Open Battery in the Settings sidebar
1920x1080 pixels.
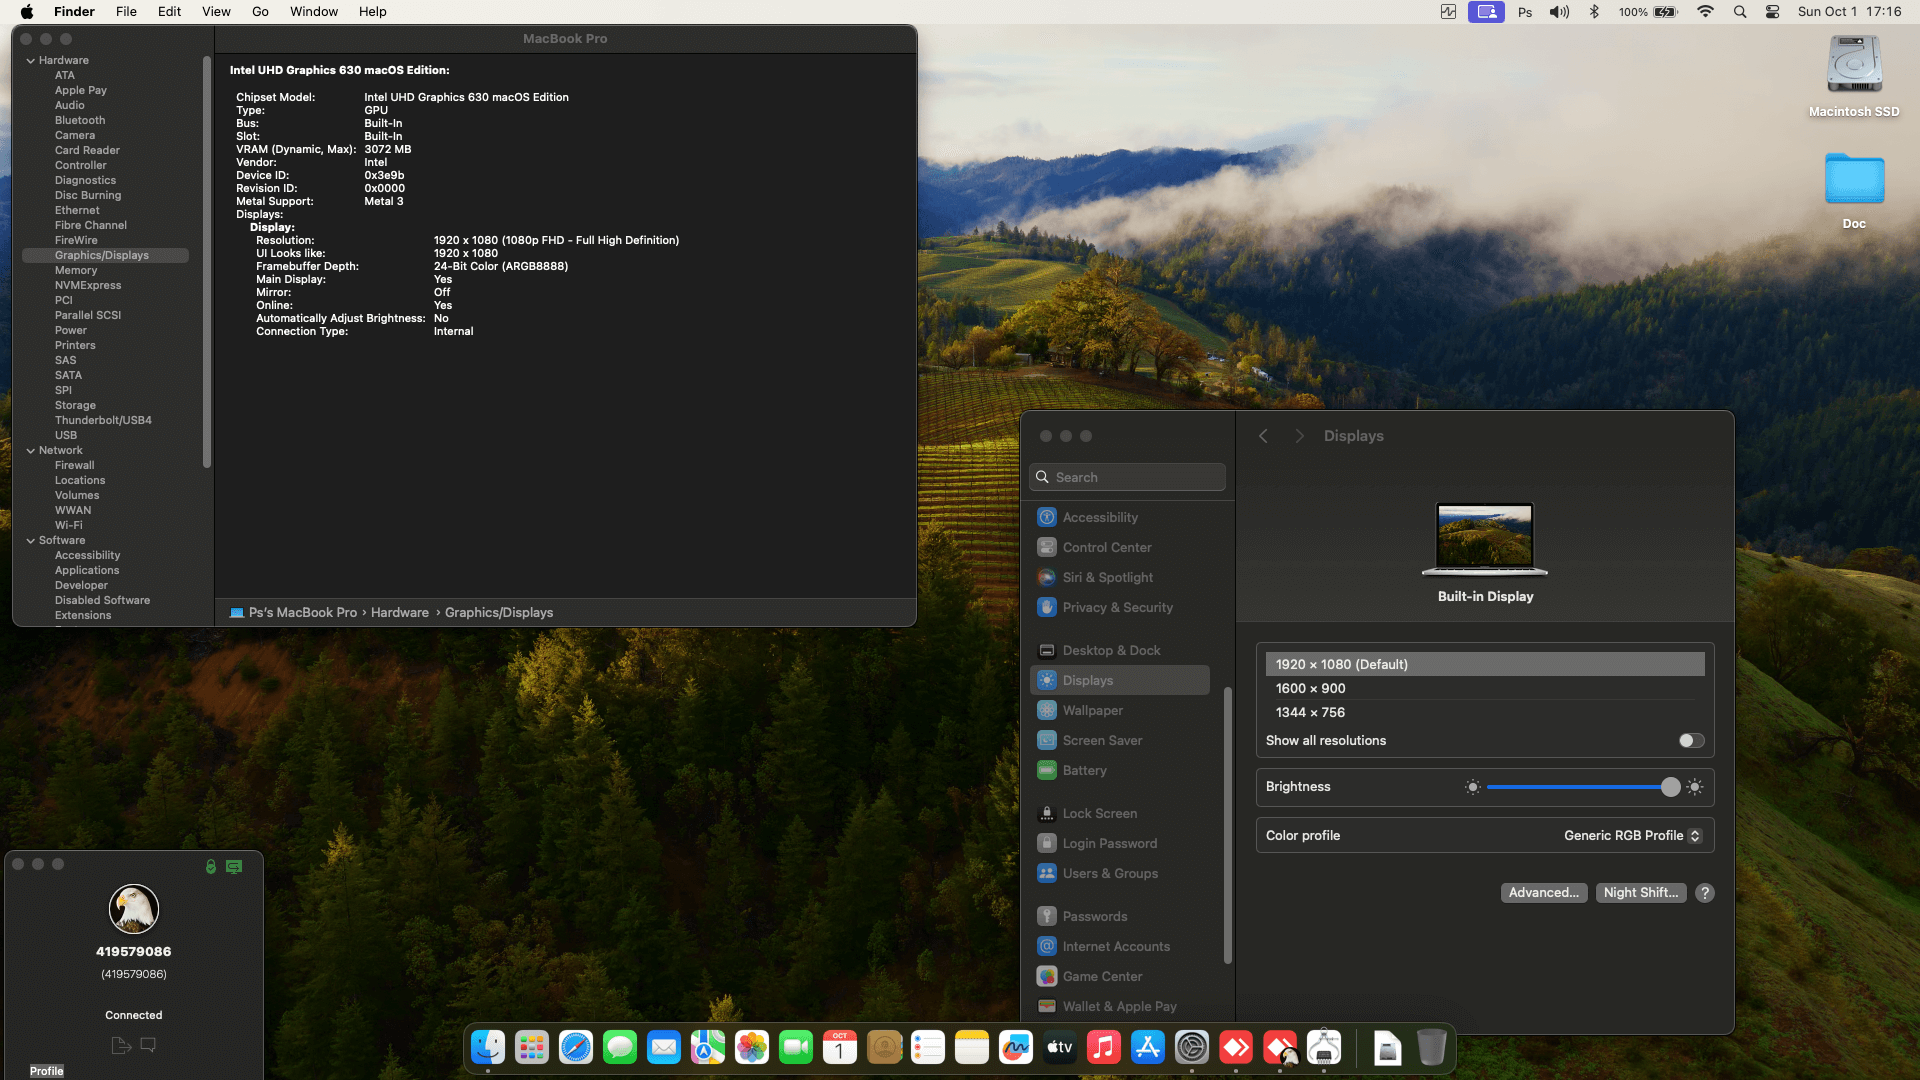1120,770
